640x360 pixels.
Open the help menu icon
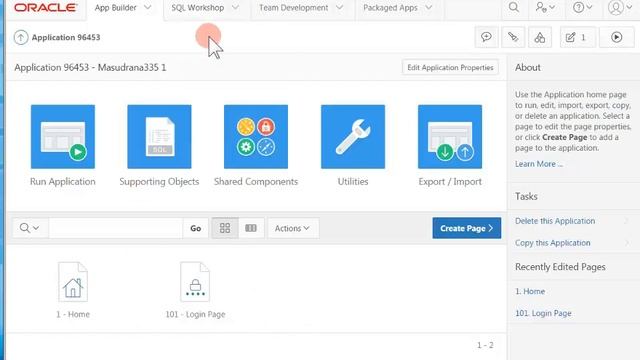click(582, 8)
